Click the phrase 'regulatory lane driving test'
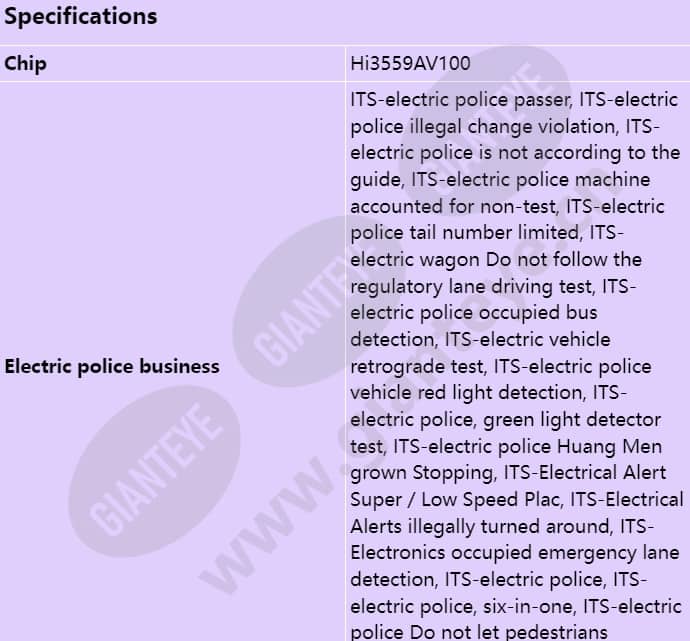Screen dimensions: 690x641 471,286
